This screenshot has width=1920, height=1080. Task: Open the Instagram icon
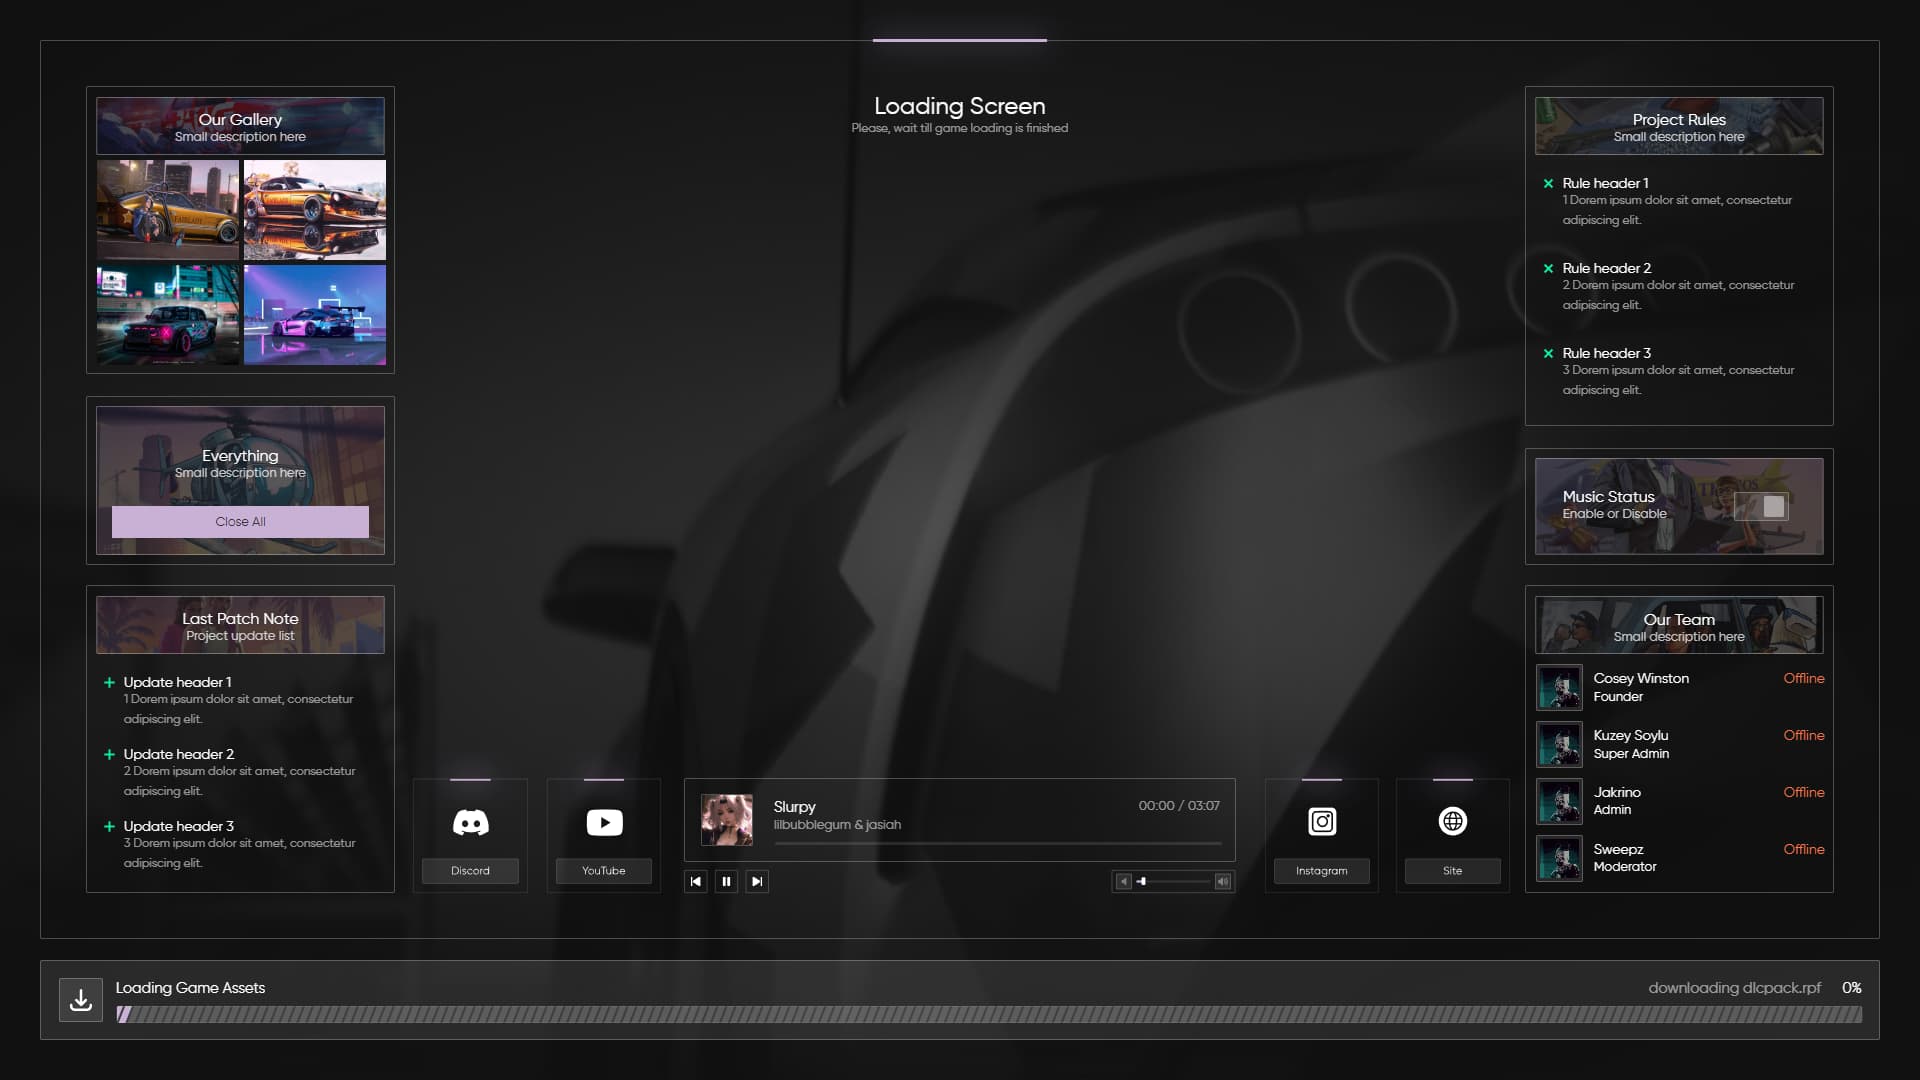coord(1321,821)
